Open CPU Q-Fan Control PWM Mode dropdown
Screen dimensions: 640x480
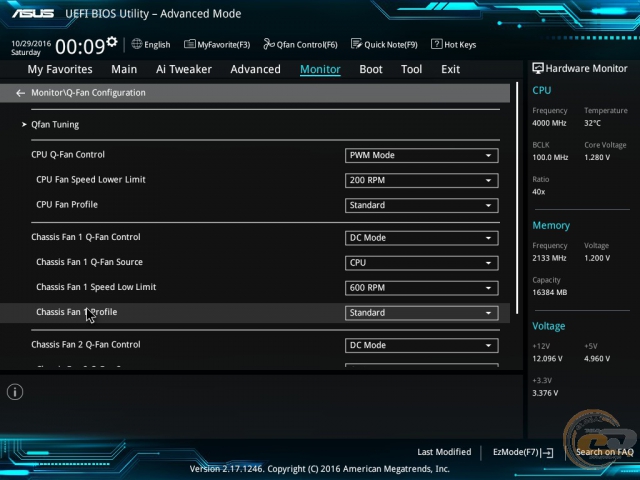click(421, 156)
